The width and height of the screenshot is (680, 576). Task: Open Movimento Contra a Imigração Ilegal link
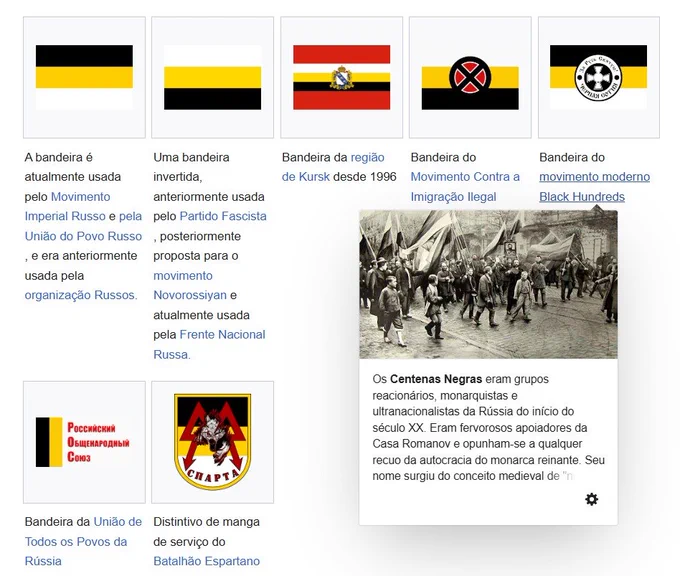click(465, 187)
